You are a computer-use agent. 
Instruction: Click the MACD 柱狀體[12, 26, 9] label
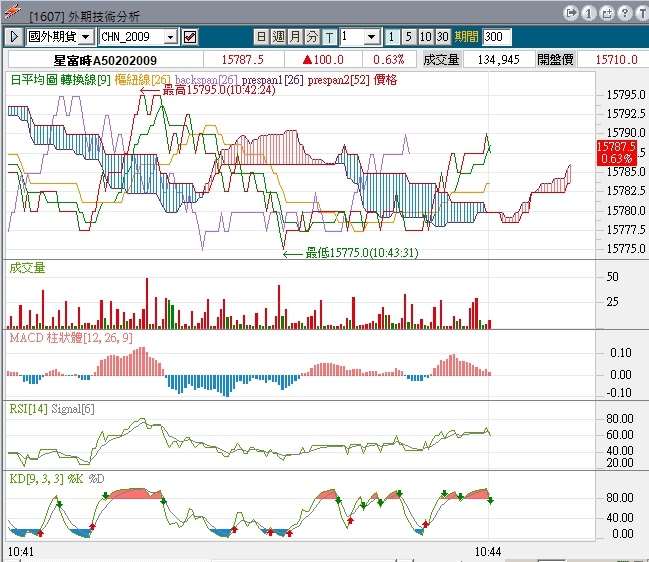[71, 338]
